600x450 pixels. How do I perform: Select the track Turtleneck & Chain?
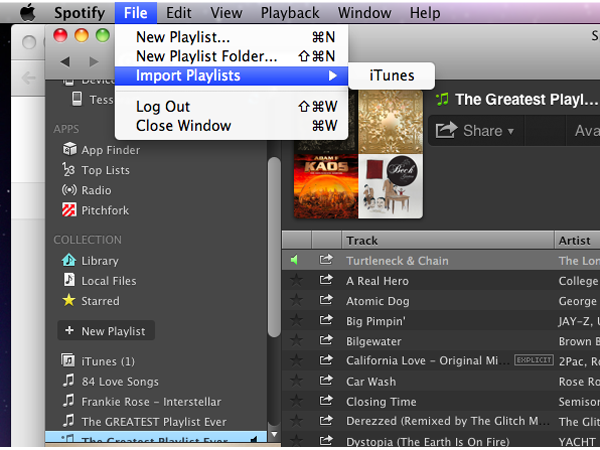coord(441,261)
